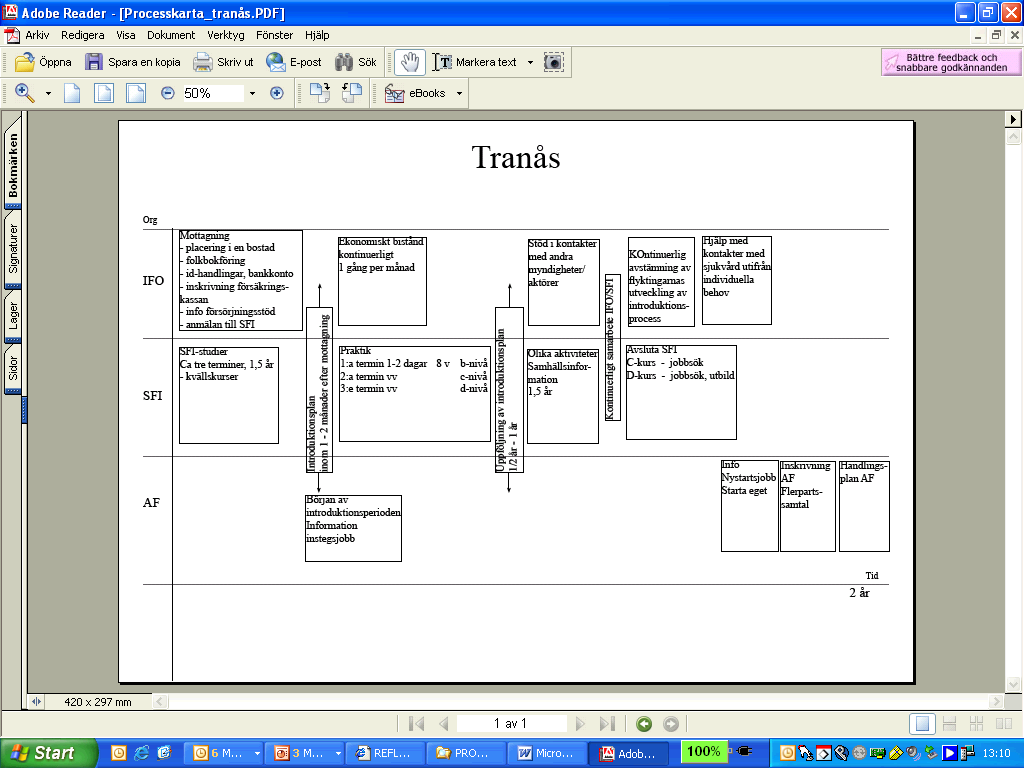Viewport: 1024px width, 768px height.
Task: Switch to Micro... Word taskbar button
Action: coord(546,753)
